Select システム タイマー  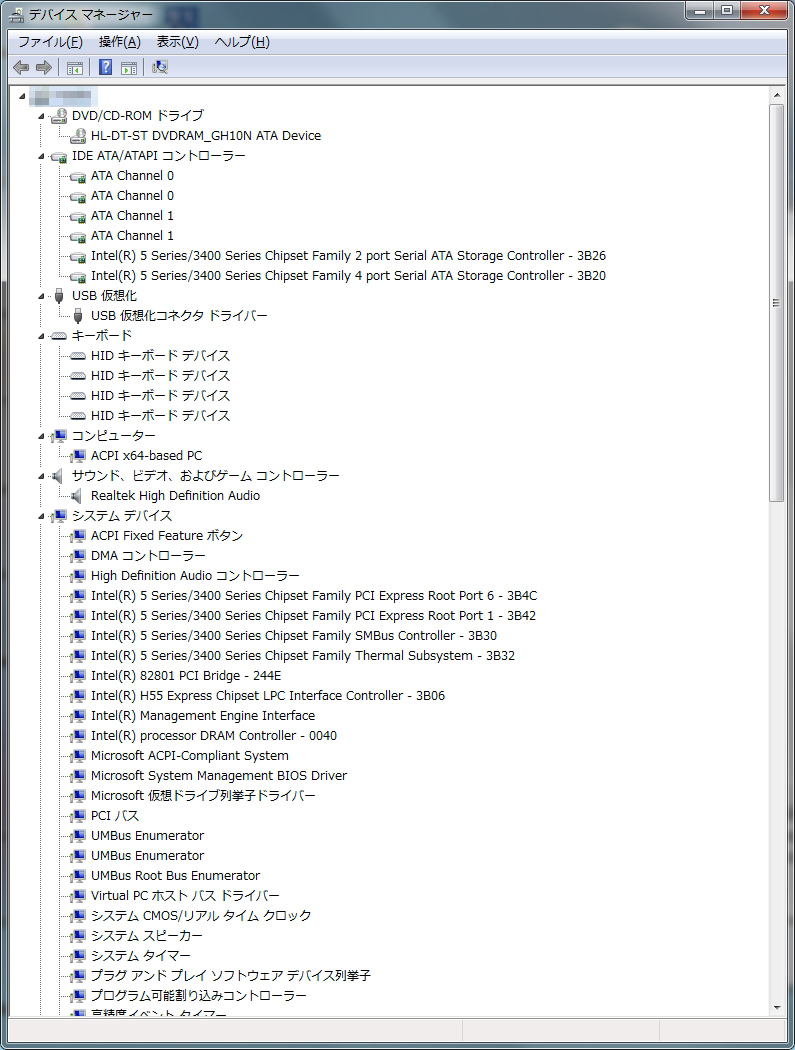(141, 956)
